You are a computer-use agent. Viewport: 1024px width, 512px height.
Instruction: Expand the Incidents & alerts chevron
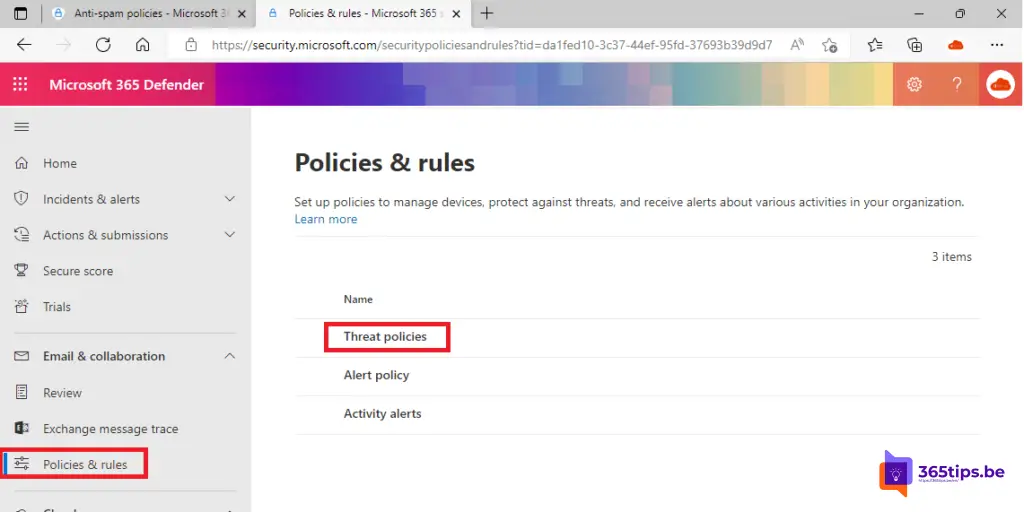click(230, 199)
